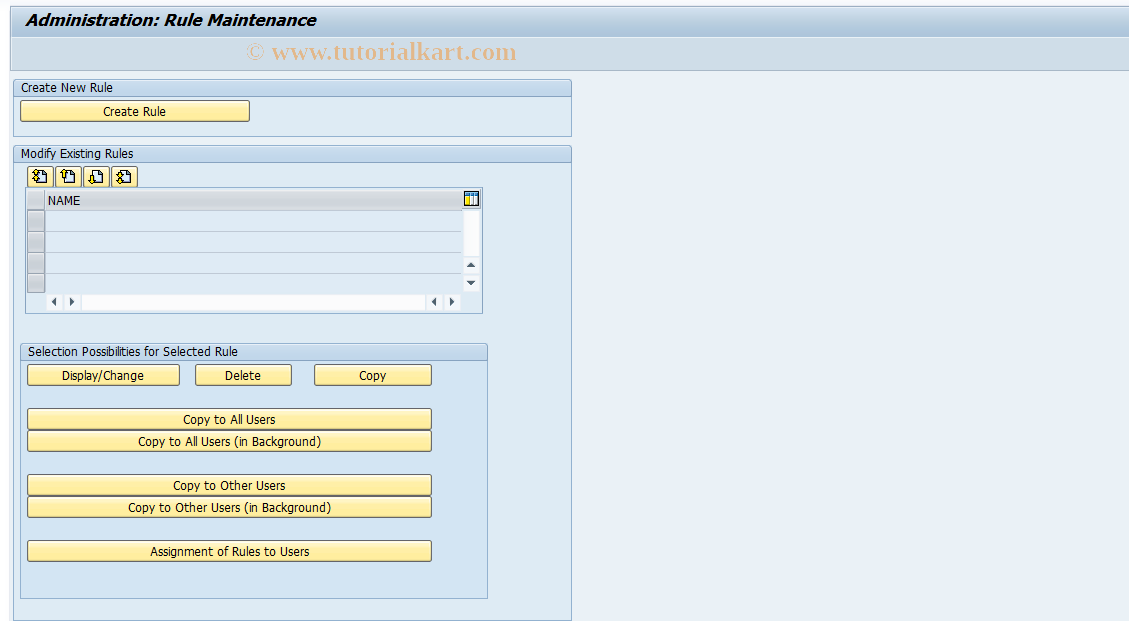Click the NAME column header

[x=253, y=200]
